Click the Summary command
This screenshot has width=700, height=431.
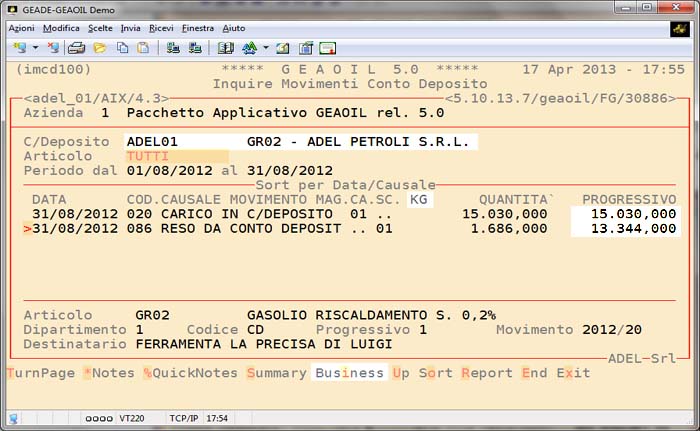click(275, 373)
